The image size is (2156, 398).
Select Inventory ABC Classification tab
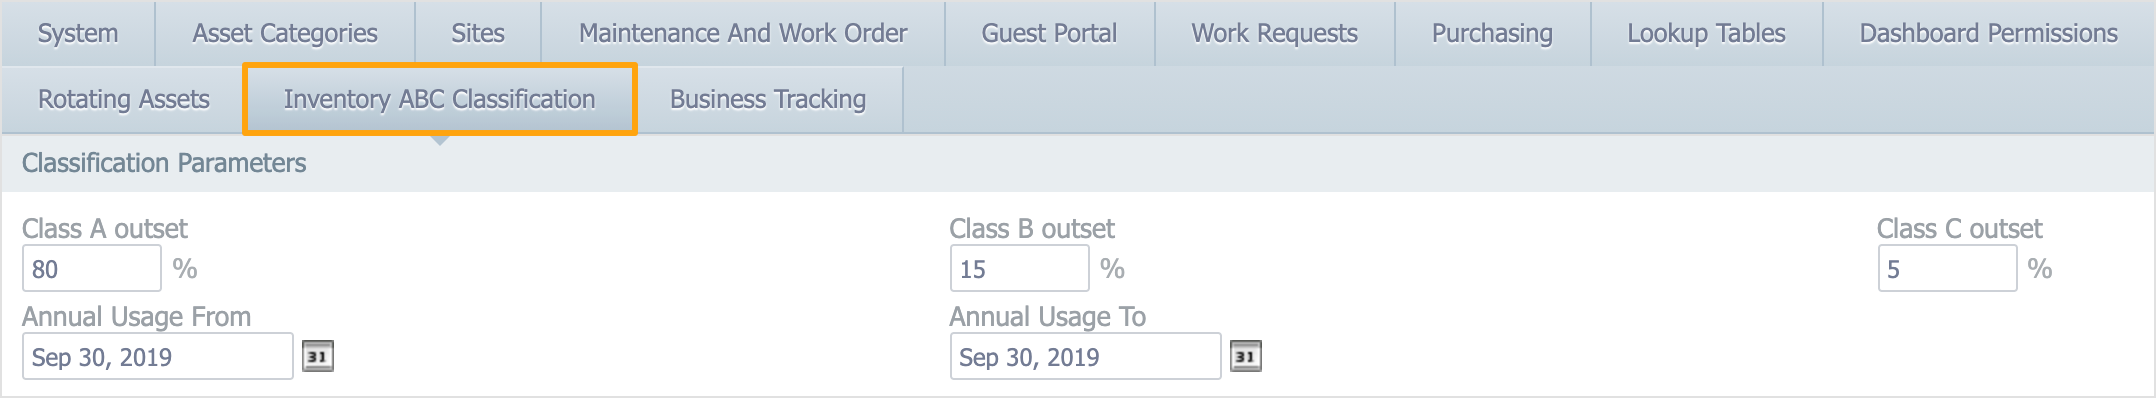439,99
